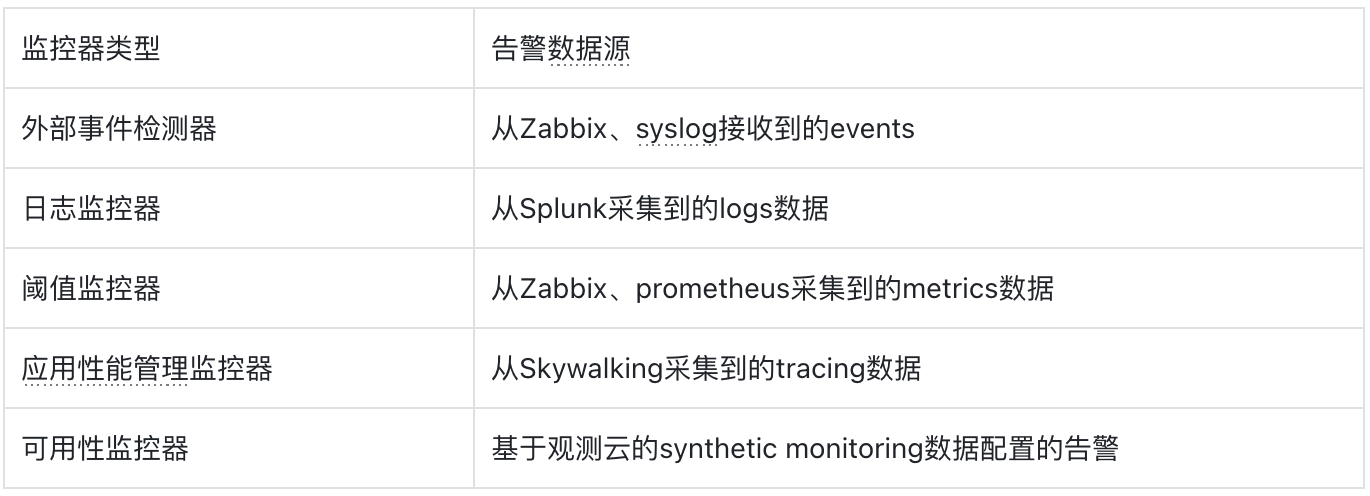Select the 外部事件检测器 cell
1370x496 pixels.
pyautogui.click(x=239, y=129)
